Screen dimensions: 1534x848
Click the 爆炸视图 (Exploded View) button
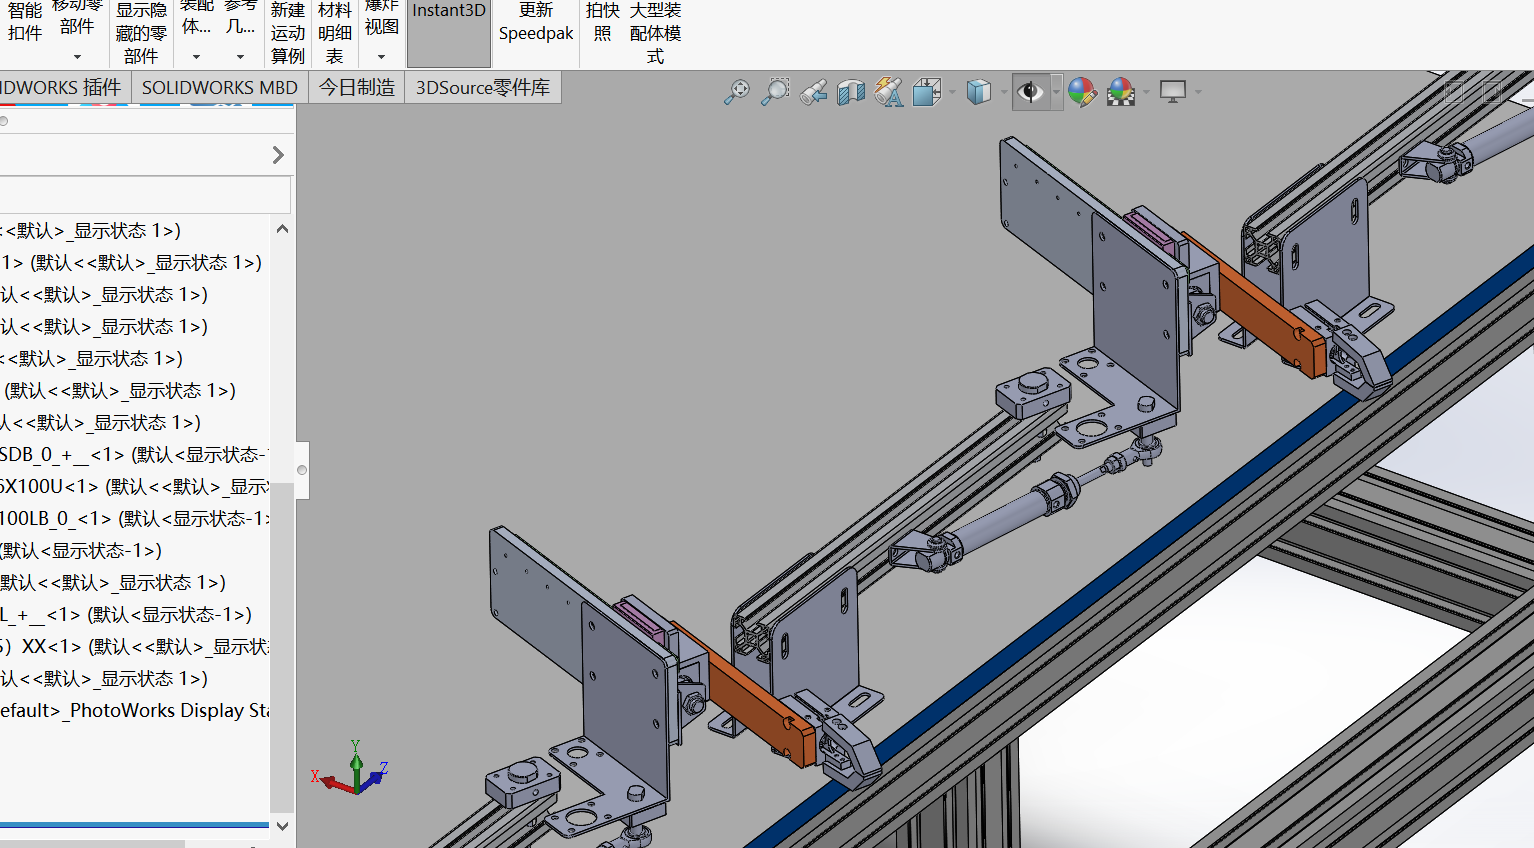click(x=381, y=17)
